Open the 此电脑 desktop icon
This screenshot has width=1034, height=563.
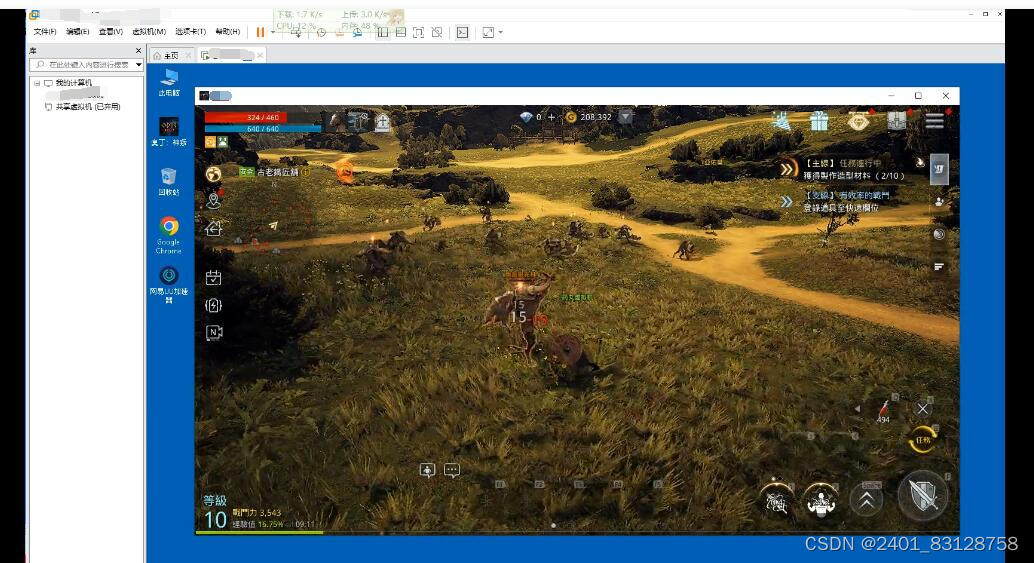[x=169, y=82]
